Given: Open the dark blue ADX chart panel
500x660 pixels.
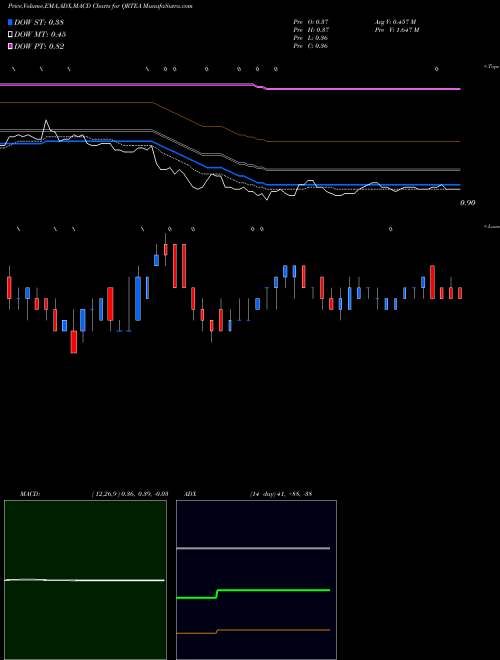Looking at the screenshot, I should tap(256, 580).
